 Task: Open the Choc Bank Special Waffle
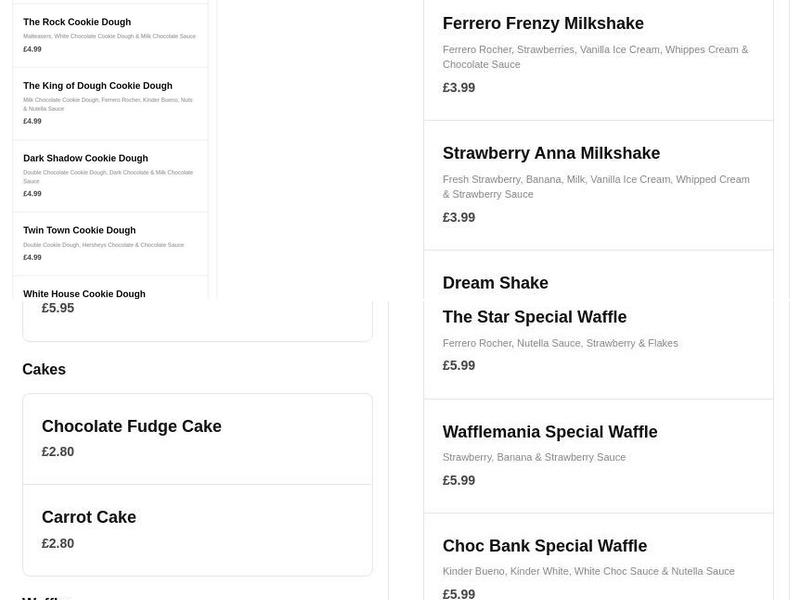pos(545,545)
